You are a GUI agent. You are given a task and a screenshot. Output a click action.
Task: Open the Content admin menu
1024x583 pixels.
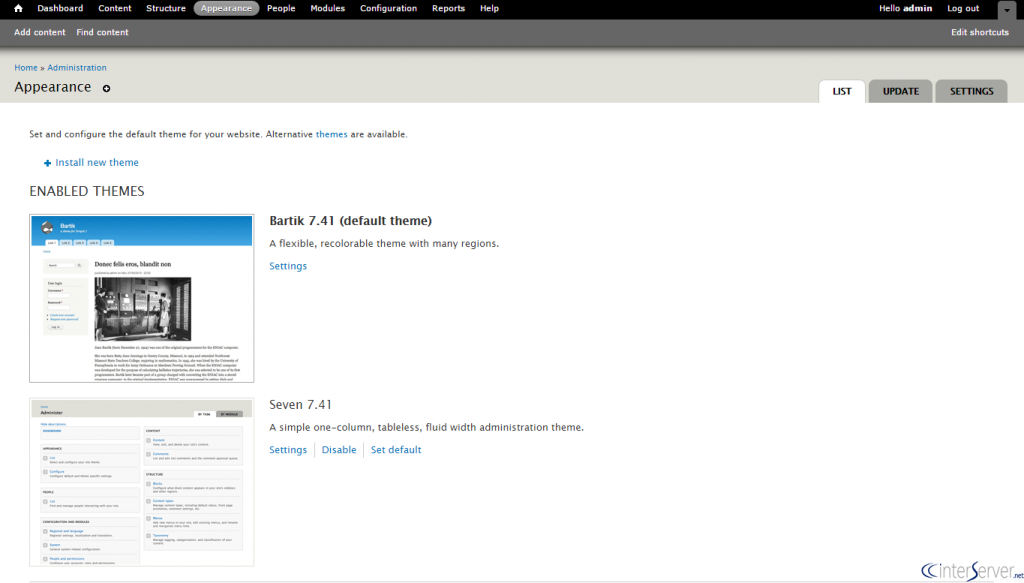[x=115, y=8]
